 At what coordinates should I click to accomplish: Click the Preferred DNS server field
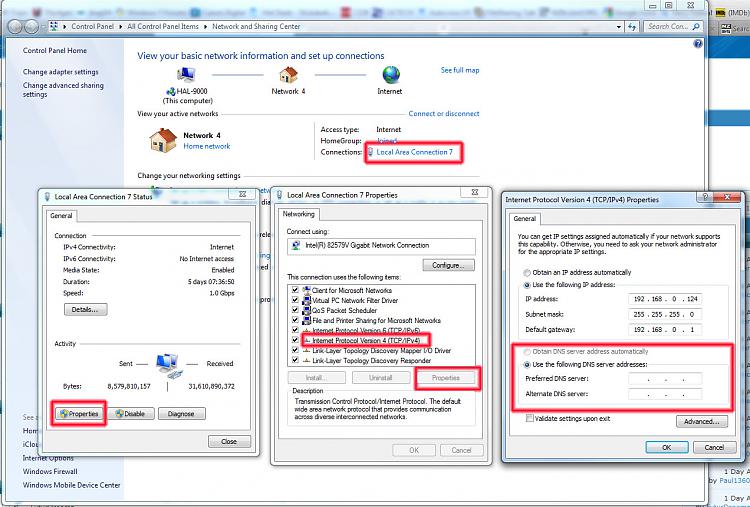point(665,379)
